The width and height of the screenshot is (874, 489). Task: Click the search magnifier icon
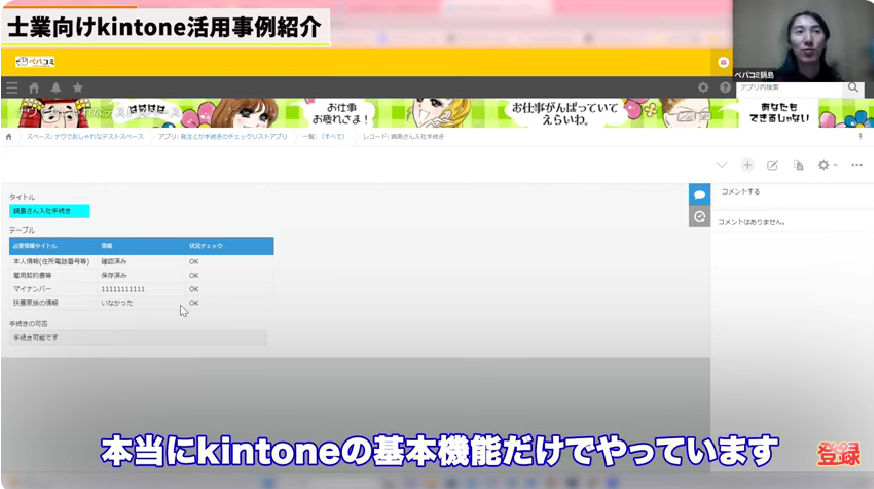(853, 88)
